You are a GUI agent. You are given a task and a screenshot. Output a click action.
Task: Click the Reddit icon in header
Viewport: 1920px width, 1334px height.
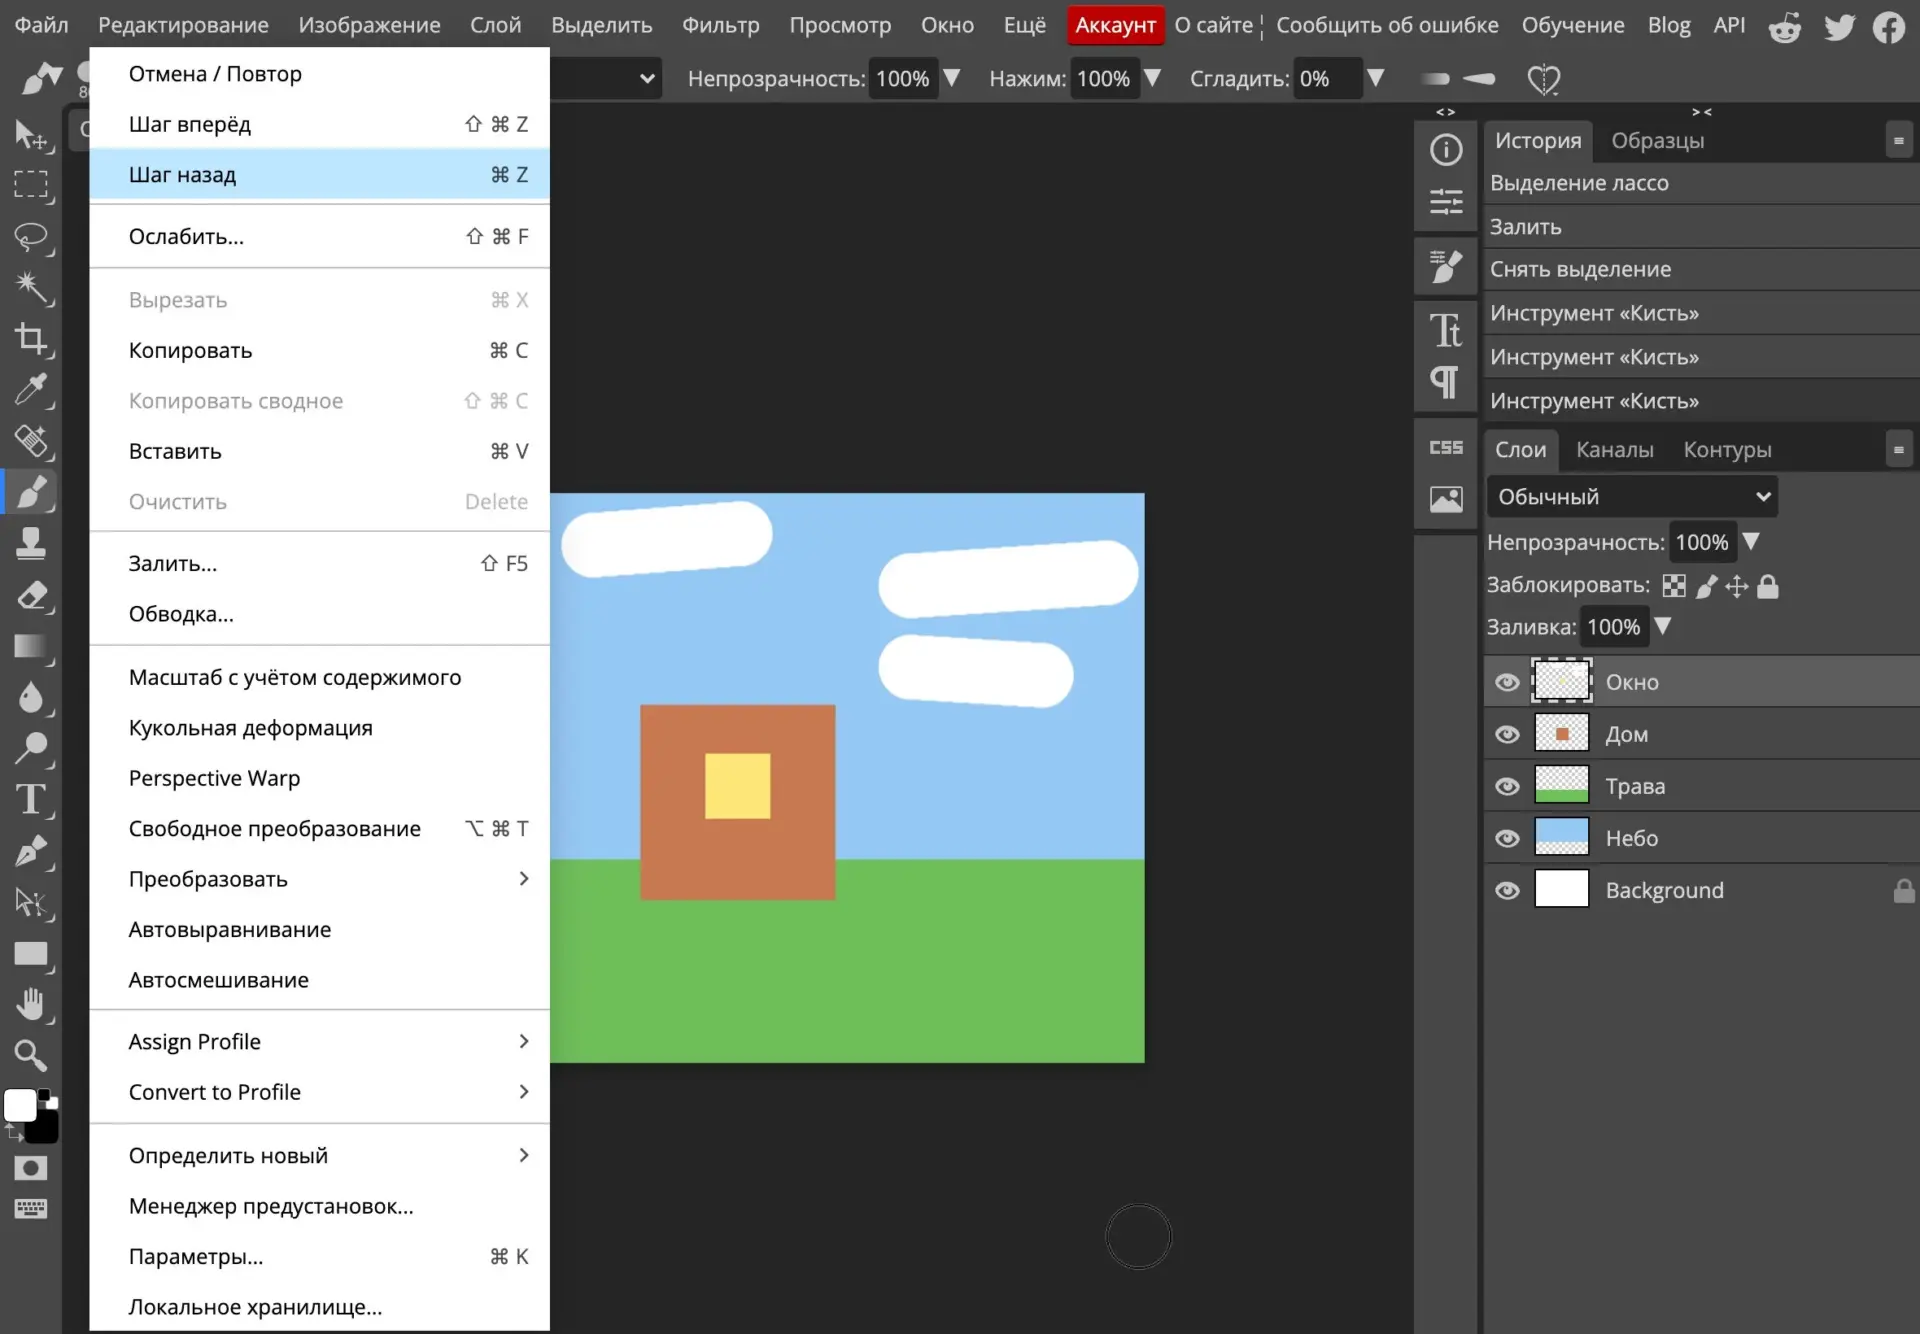(1785, 26)
